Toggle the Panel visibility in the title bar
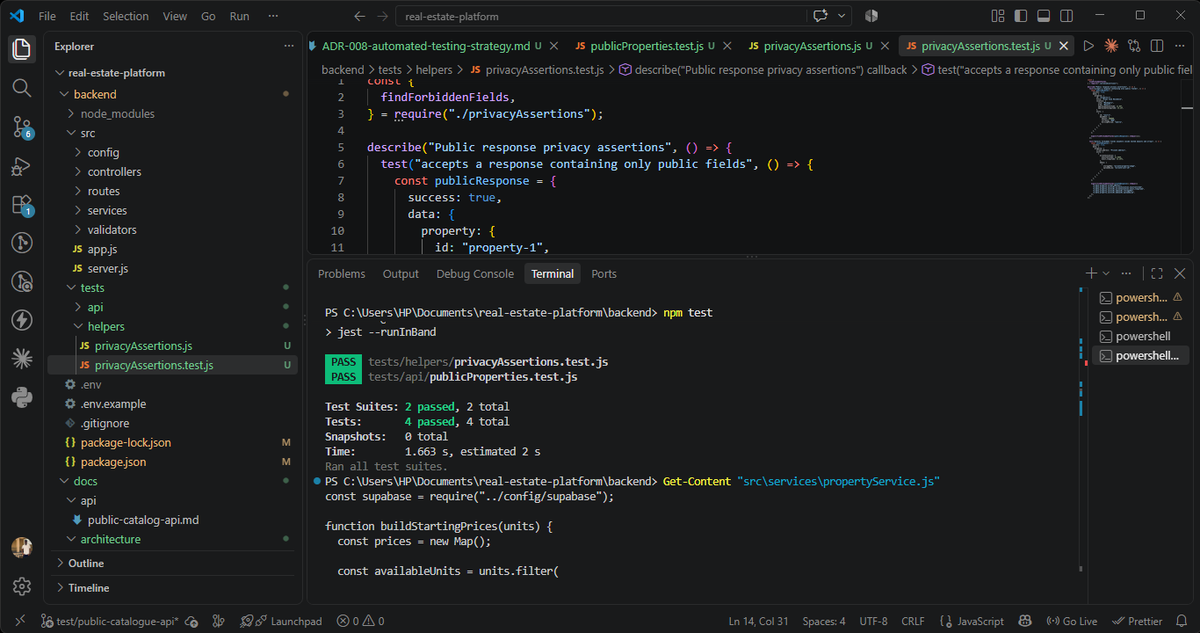The width and height of the screenshot is (1200, 633). click(x=1043, y=16)
